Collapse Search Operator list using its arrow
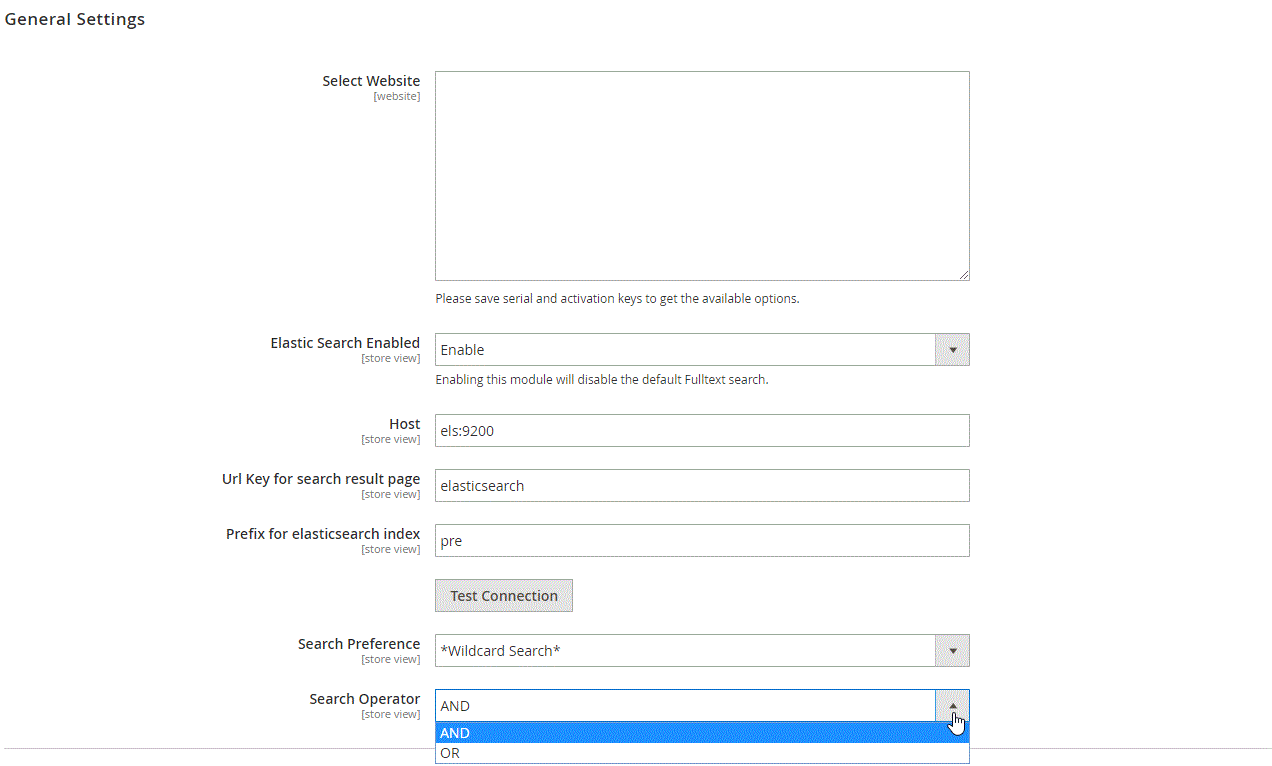1272x766 pixels. click(952, 706)
